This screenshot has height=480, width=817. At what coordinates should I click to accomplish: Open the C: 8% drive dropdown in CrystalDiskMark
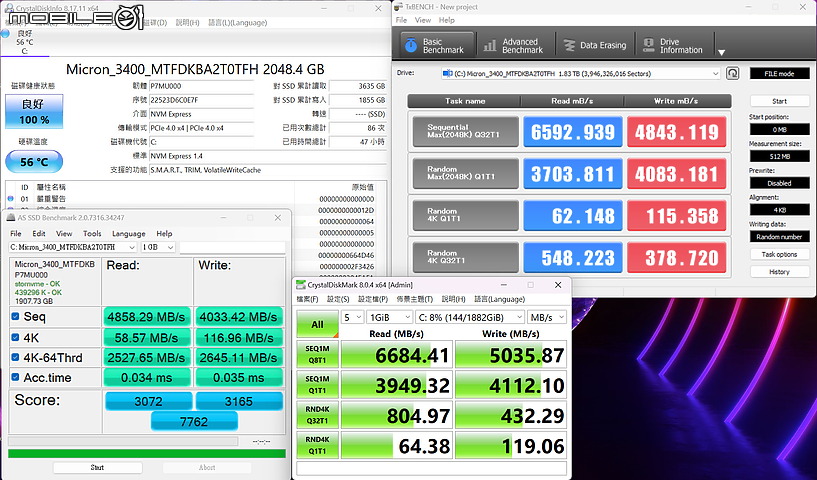(469, 317)
